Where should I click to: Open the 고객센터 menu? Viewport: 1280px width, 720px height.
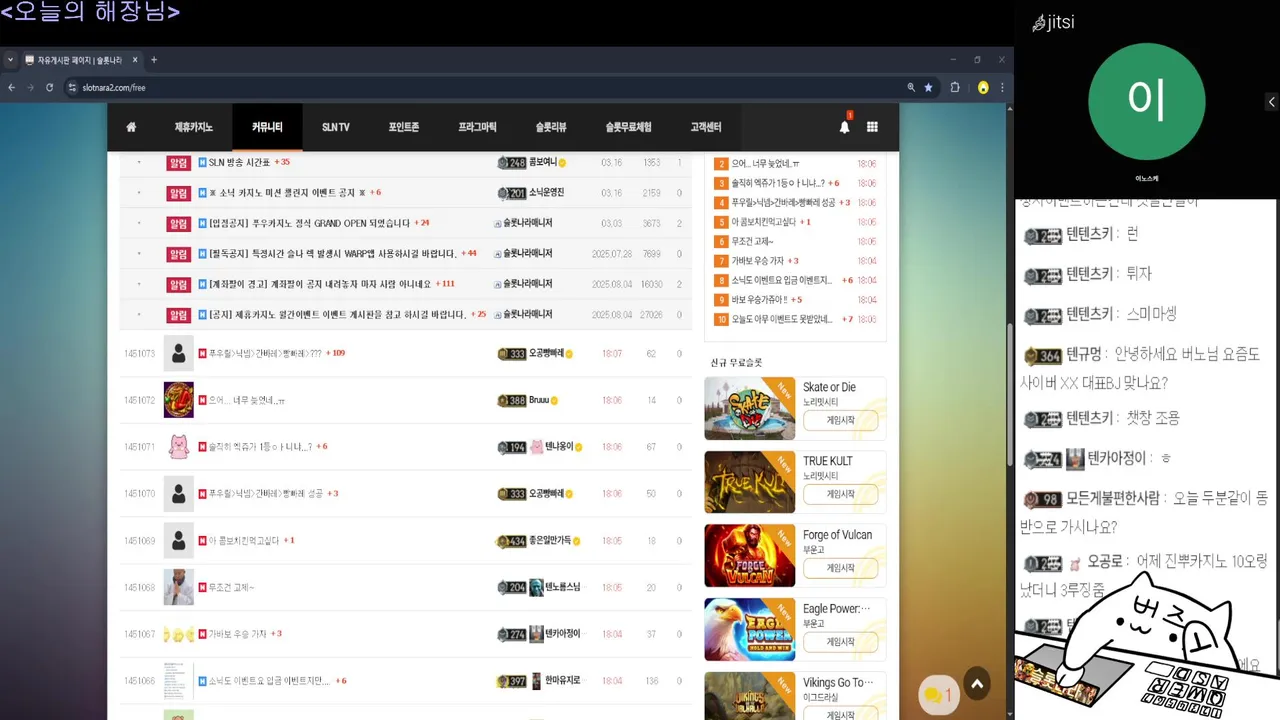click(706, 127)
